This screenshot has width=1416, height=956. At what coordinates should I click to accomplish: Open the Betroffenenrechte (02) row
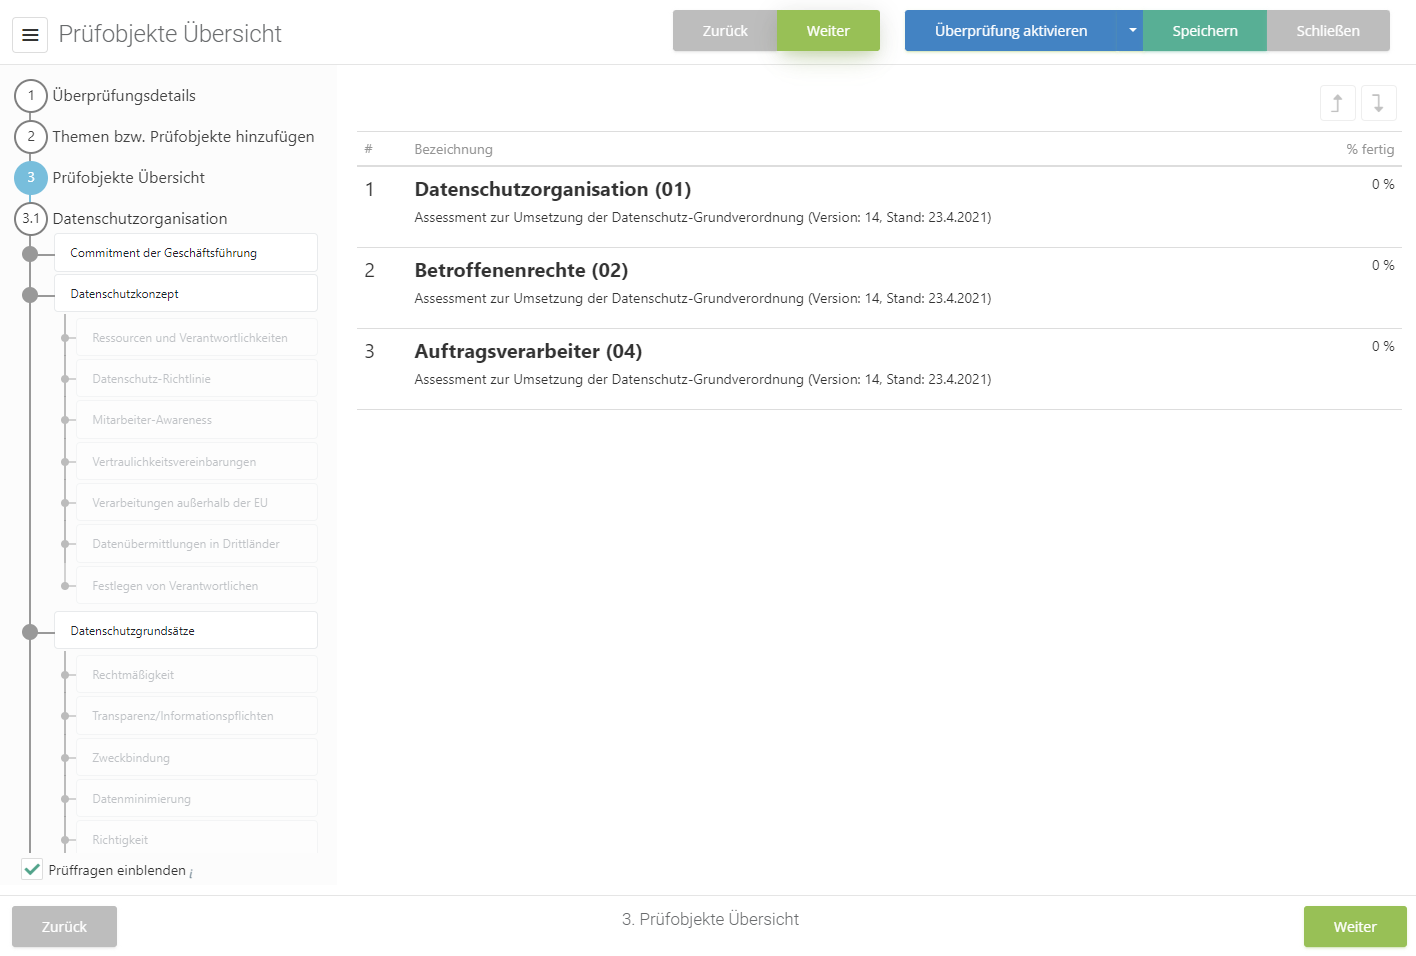click(x=521, y=271)
